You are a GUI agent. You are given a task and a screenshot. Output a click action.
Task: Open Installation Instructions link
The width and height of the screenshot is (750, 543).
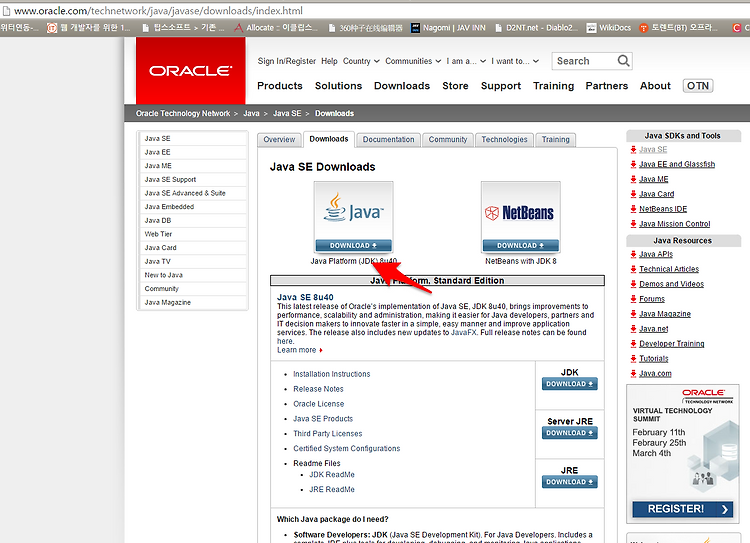(x=331, y=374)
